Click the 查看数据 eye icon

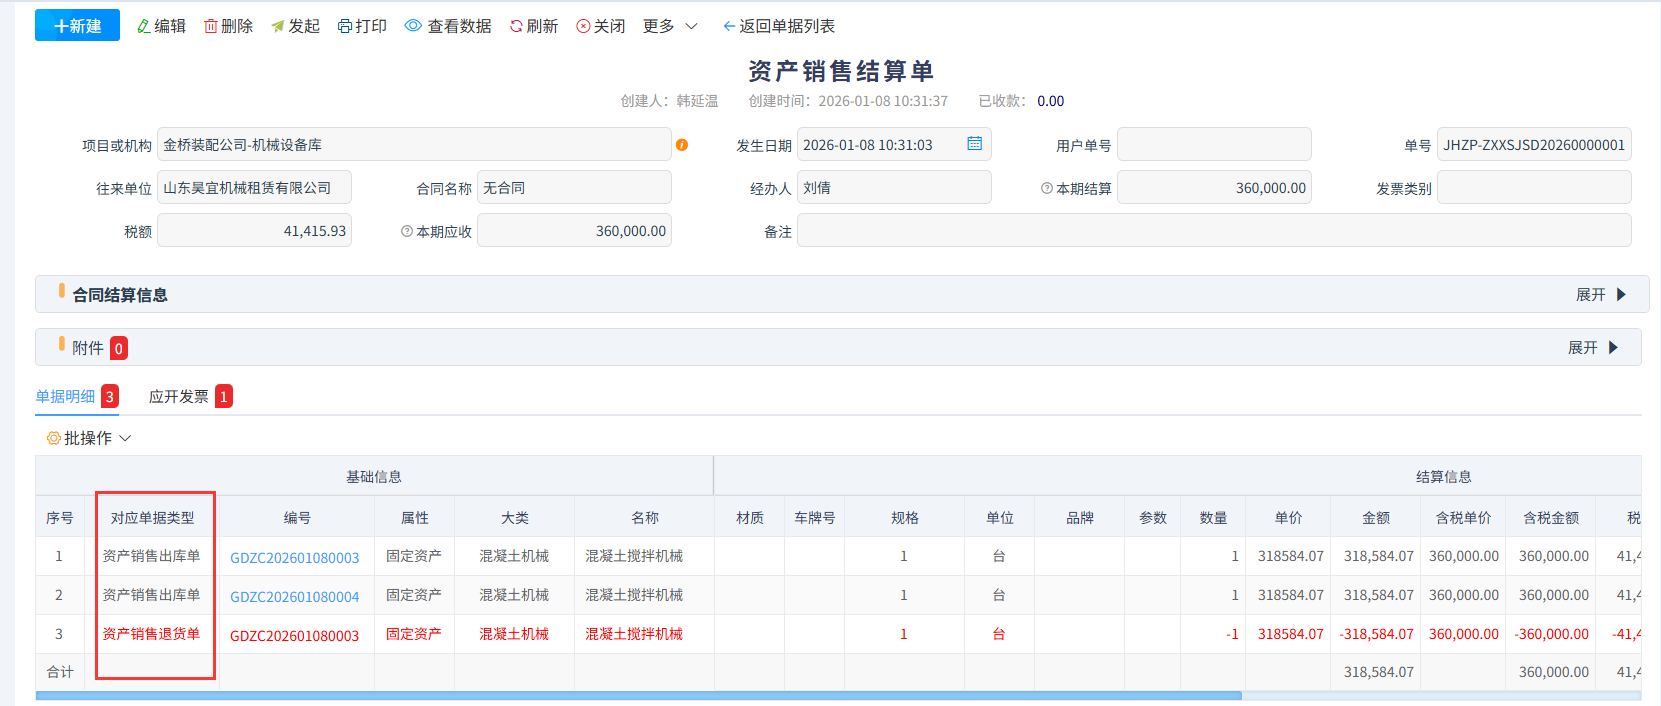(413, 26)
